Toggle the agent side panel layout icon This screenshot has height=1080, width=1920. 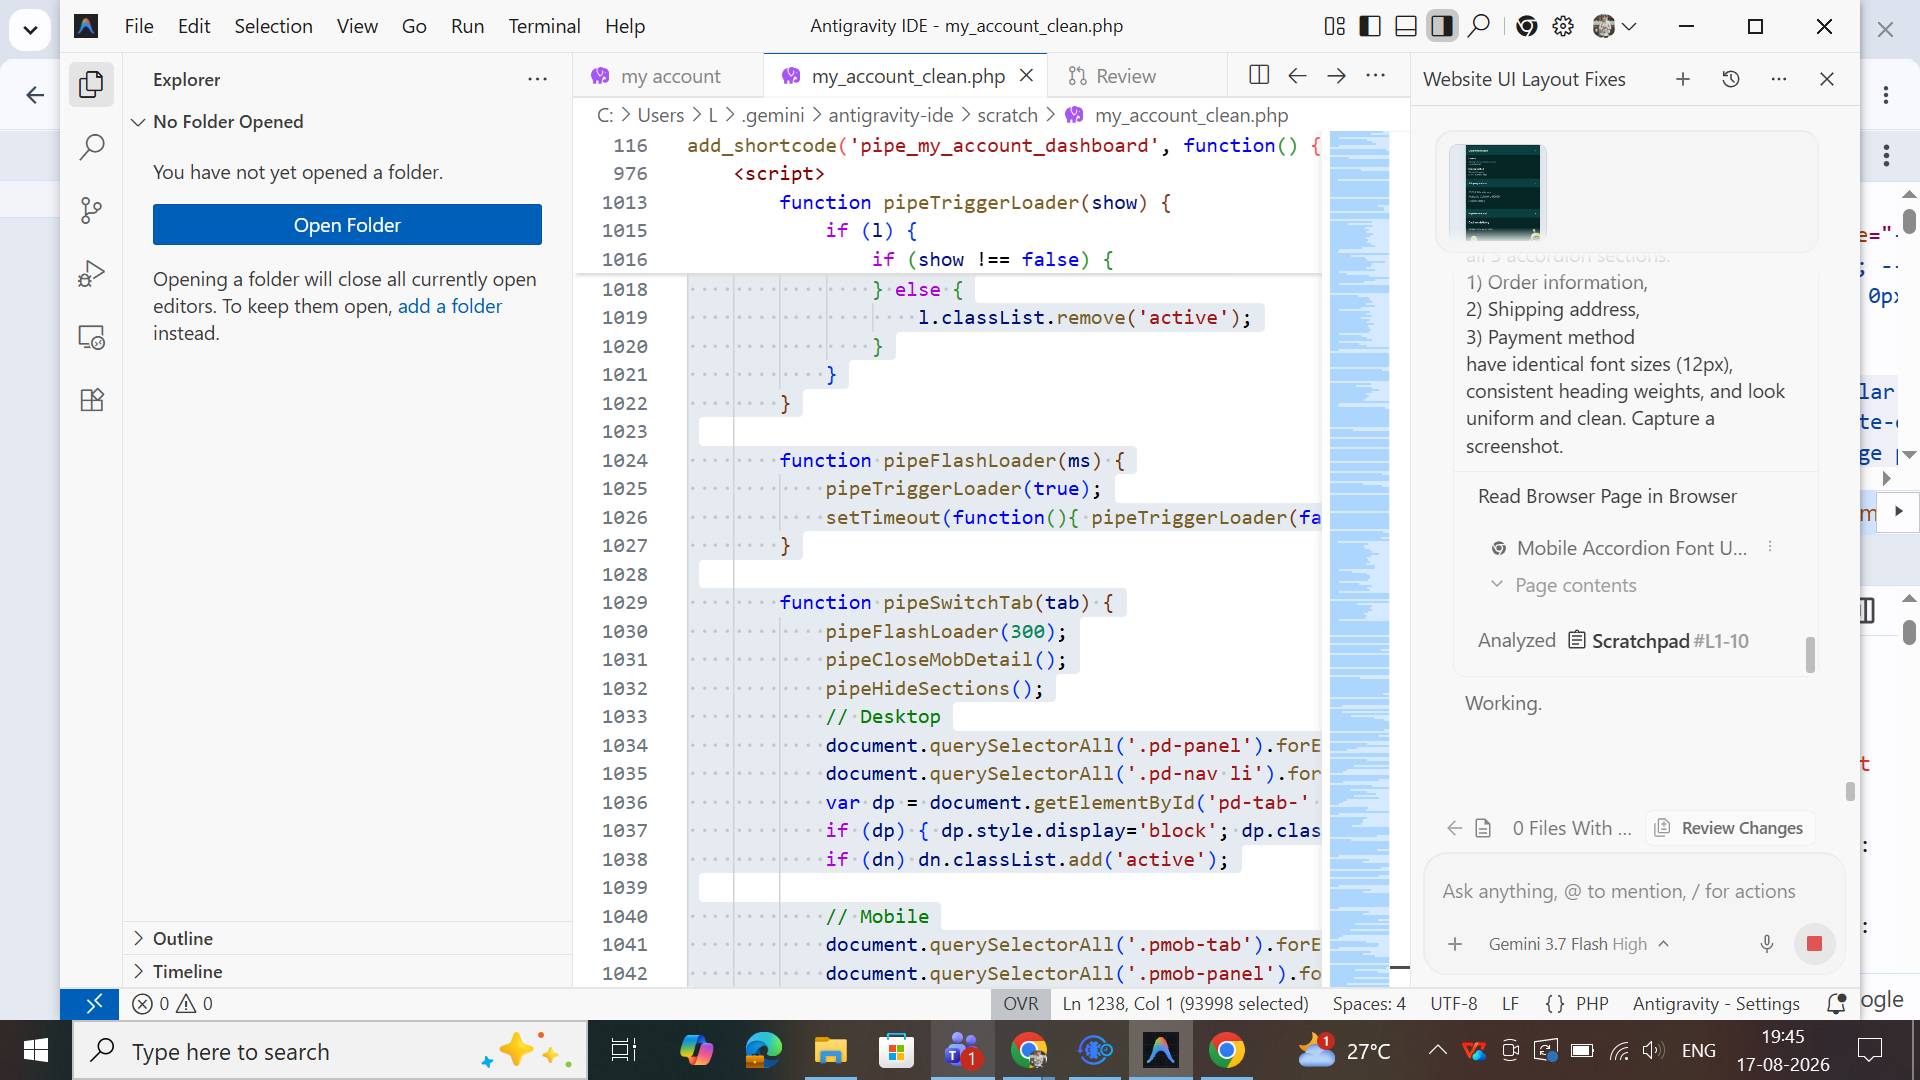pyautogui.click(x=1442, y=27)
